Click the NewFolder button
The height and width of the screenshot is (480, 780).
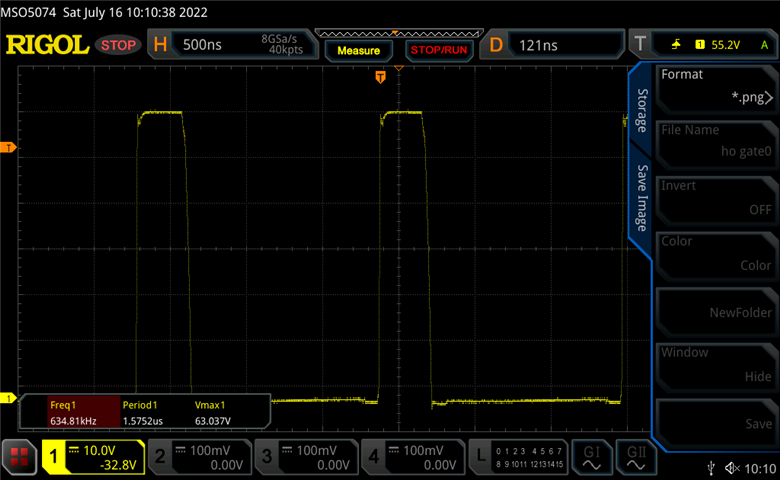click(x=716, y=312)
